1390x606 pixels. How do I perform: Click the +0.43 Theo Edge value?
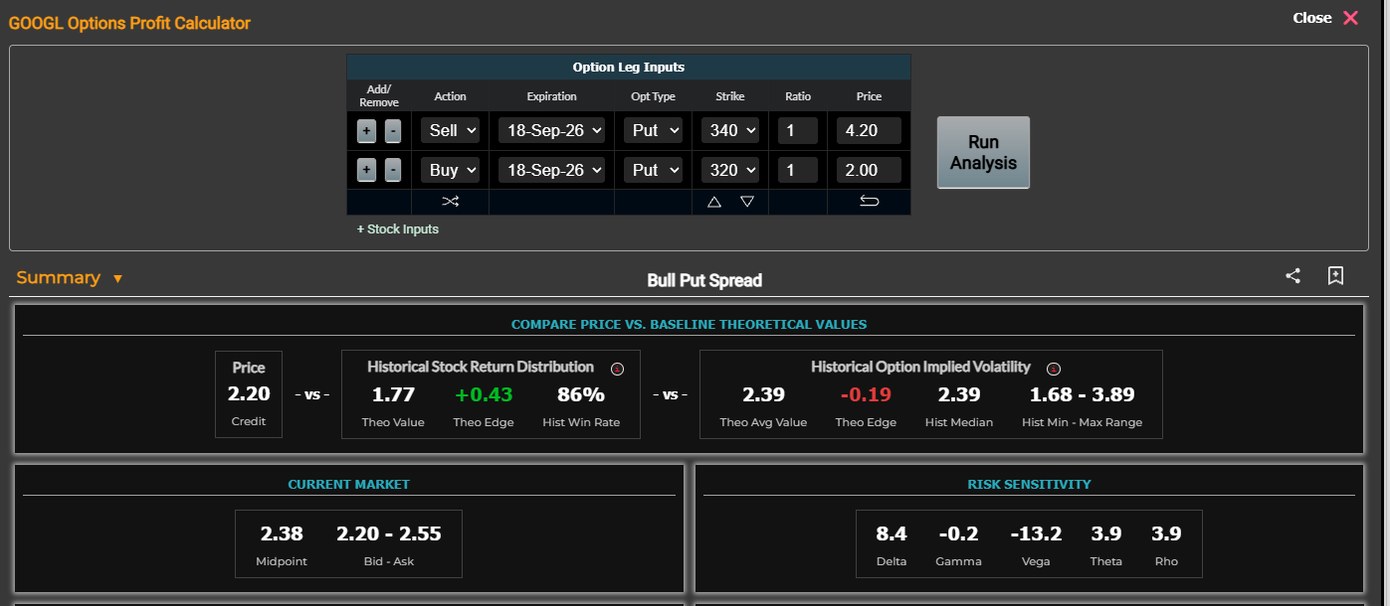[483, 395]
